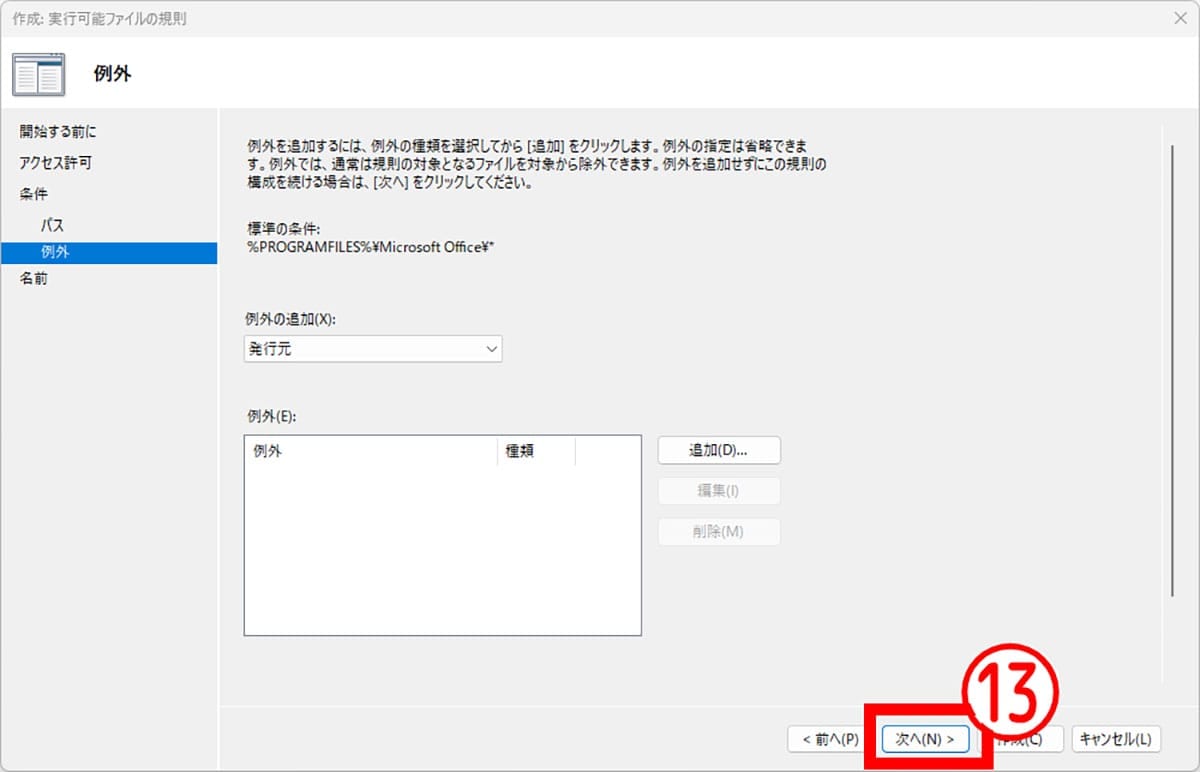Cancel the wizard with キャンセル(L)

pyautogui.click(x=1116, y=739)
